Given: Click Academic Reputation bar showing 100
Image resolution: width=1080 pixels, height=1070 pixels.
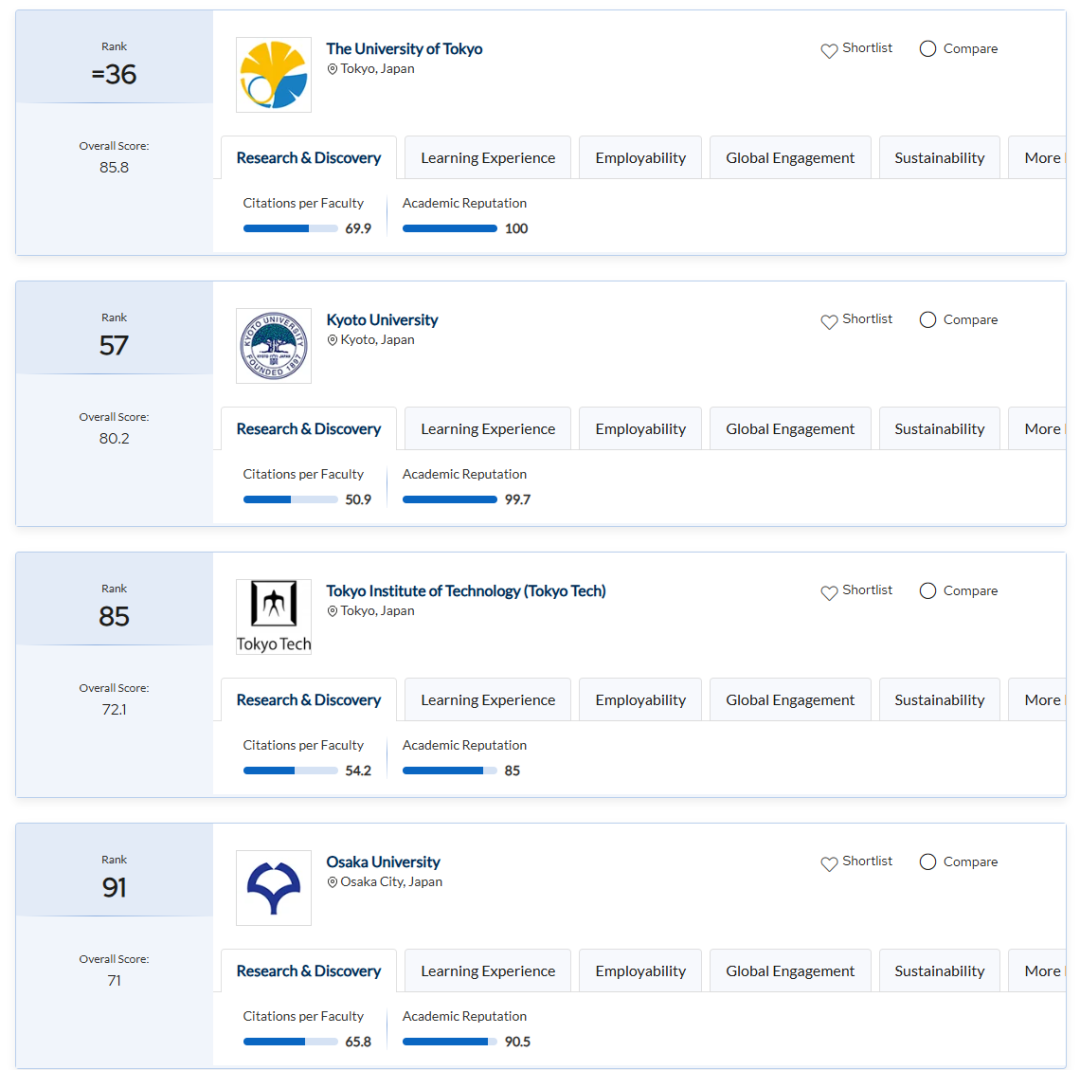Looking at the screenshot, I should coord(450,229).
